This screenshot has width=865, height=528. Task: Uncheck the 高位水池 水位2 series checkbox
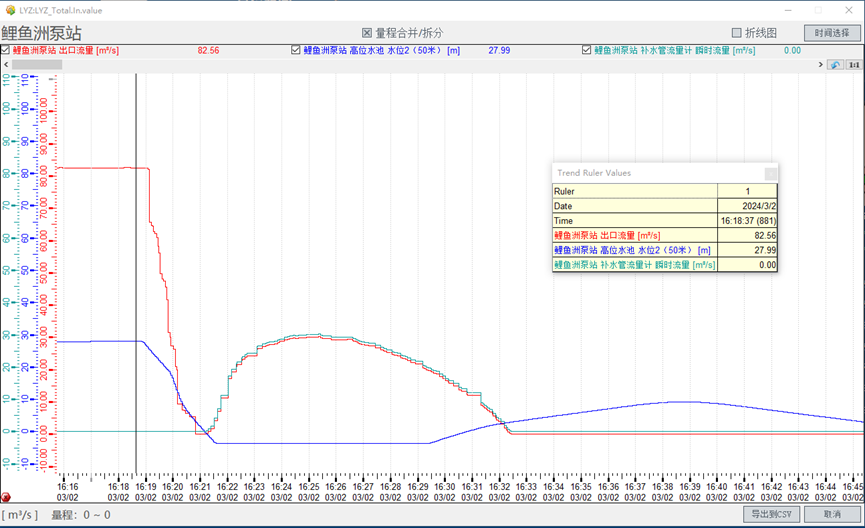coord(296,50)
